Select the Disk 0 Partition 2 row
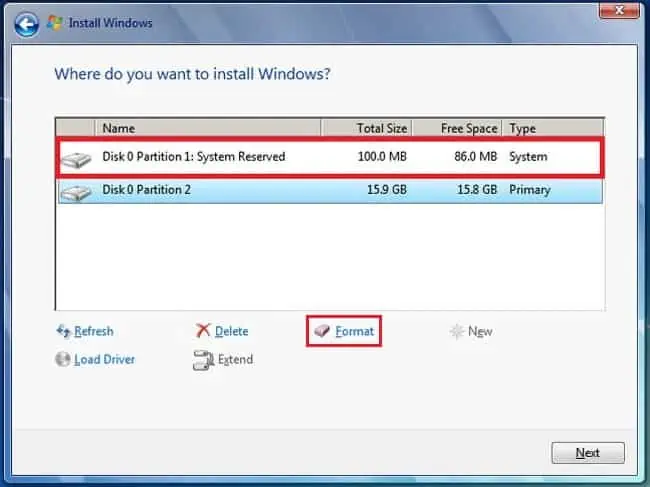The height and width of the screenshot is (487, 650). [330, 191]
